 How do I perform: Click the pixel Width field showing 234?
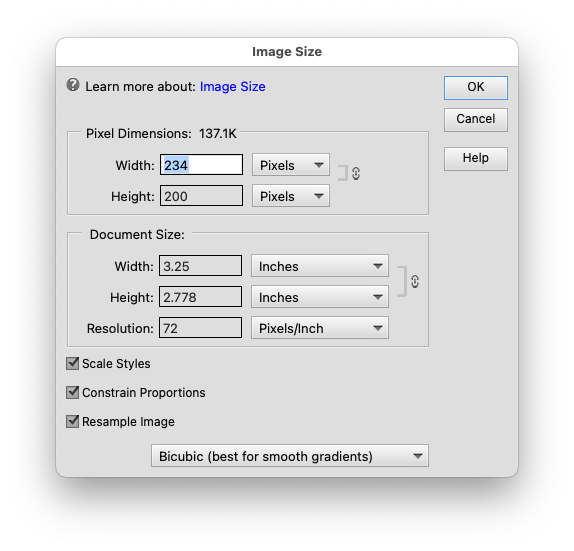click(x=201, y=165)
